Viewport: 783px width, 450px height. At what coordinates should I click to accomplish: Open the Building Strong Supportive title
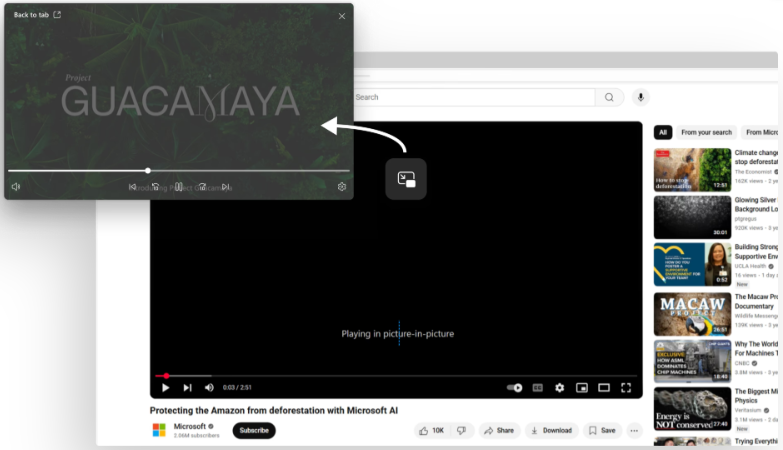pyautogui.click(x=756, y=251)
